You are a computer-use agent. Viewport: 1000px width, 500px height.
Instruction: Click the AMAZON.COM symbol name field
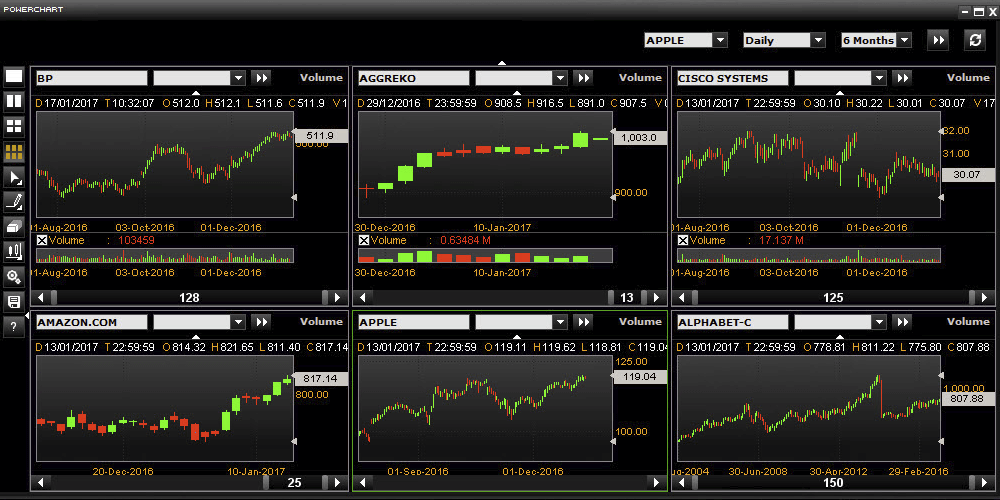[91, 322]
